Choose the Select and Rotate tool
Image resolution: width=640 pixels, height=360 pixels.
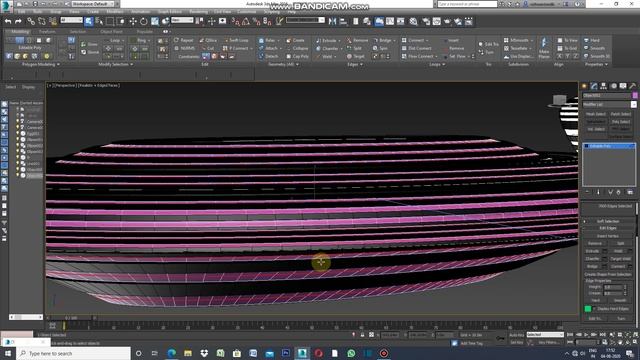[x=144, y=21]
